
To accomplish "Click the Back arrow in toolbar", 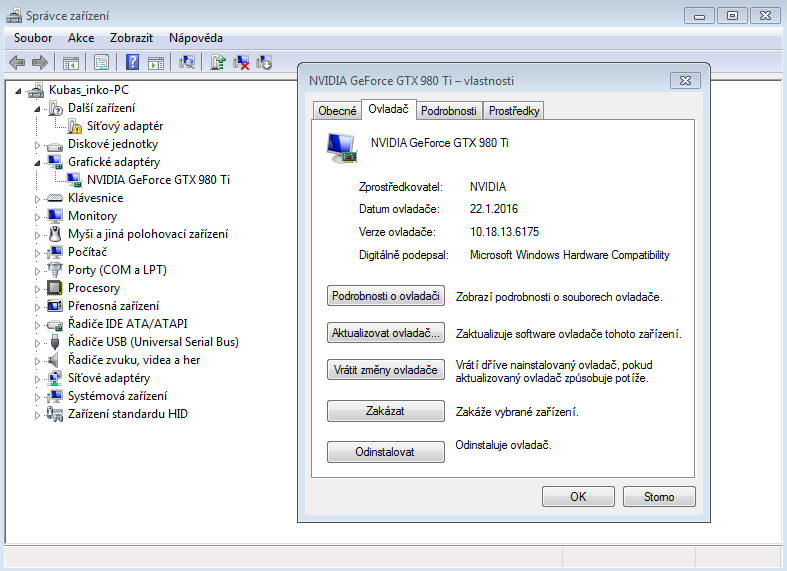I will (x=17, y=63).
